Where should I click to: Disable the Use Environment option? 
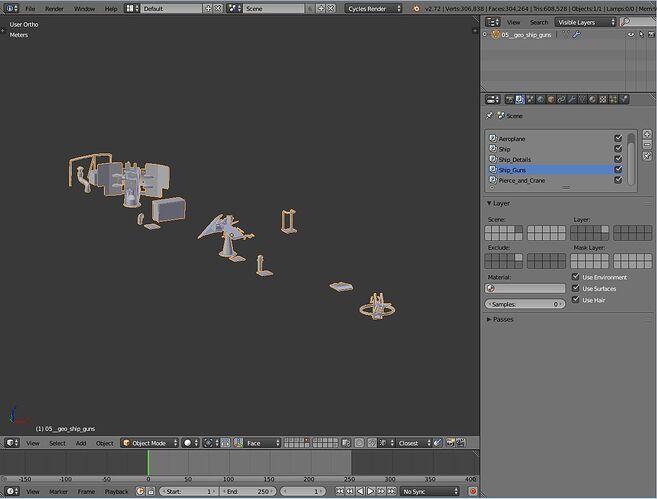[x=576, y=277]
